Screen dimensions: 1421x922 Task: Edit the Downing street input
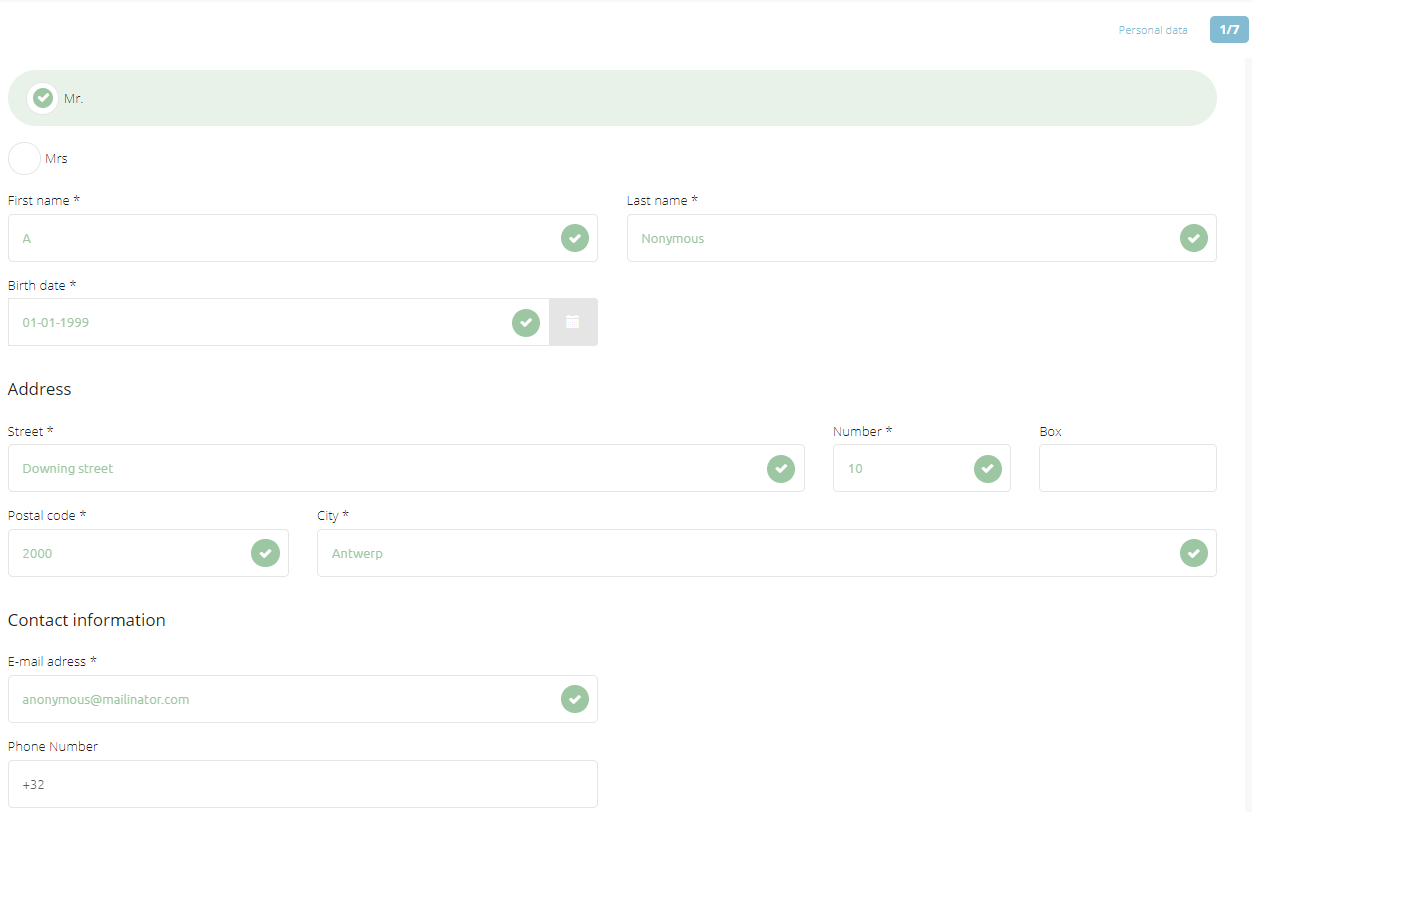[x=406, y=468]
